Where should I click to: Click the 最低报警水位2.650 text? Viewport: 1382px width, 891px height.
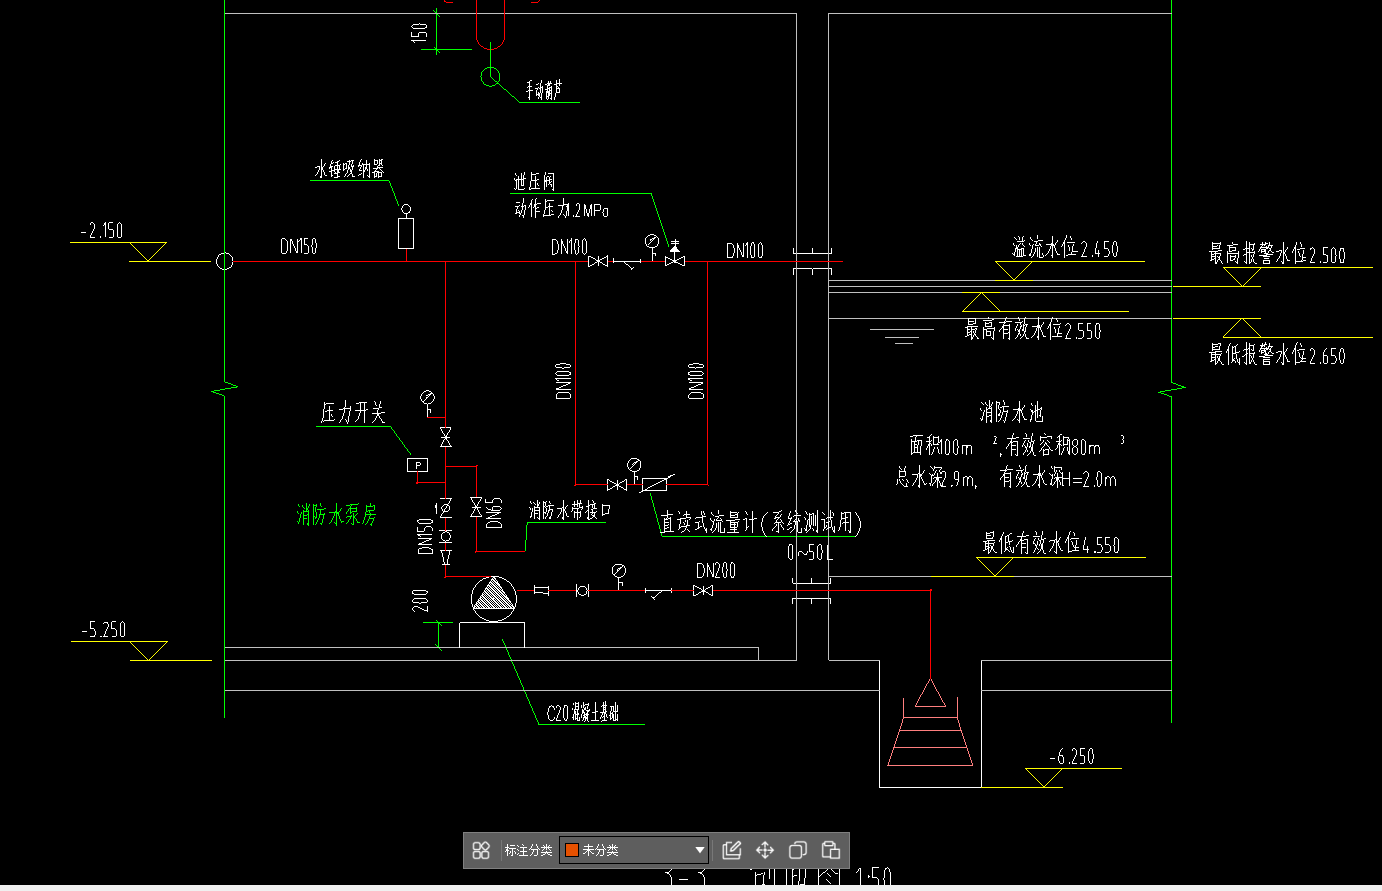[1277, 354]
